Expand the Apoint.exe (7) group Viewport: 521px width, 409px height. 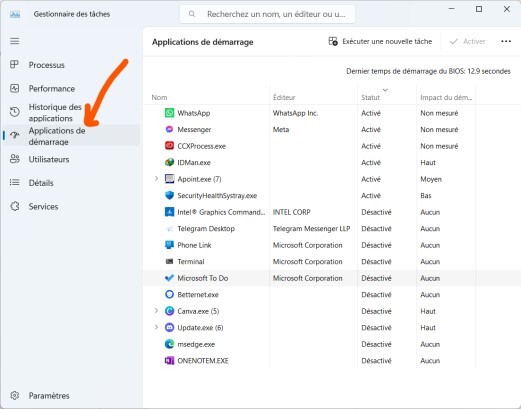tap(156, 179)
